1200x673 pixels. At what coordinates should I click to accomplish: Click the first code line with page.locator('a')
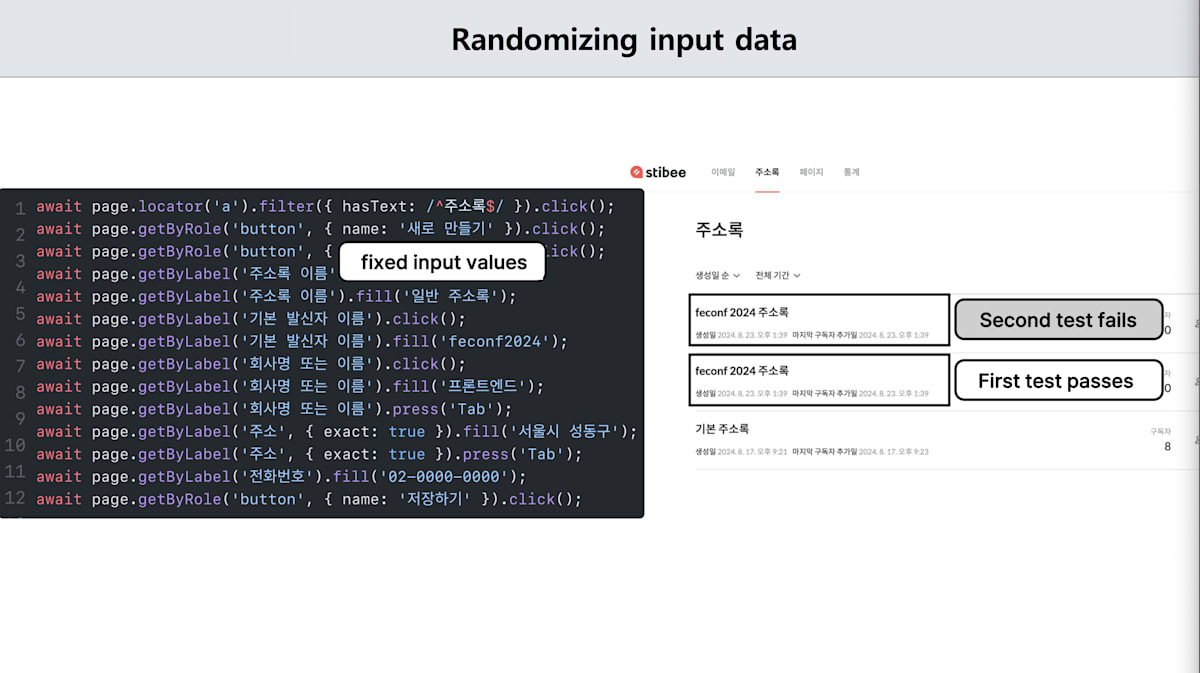[x=325, y=206]
